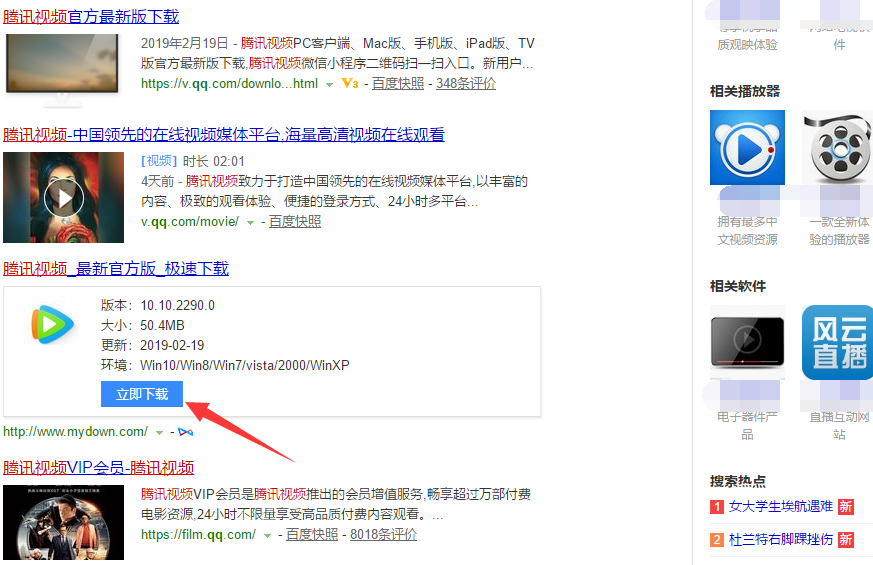Open the 腾讯视频_最新官方版_极速下载 result title
The image size is (873, 565).
tap(116, 269)
